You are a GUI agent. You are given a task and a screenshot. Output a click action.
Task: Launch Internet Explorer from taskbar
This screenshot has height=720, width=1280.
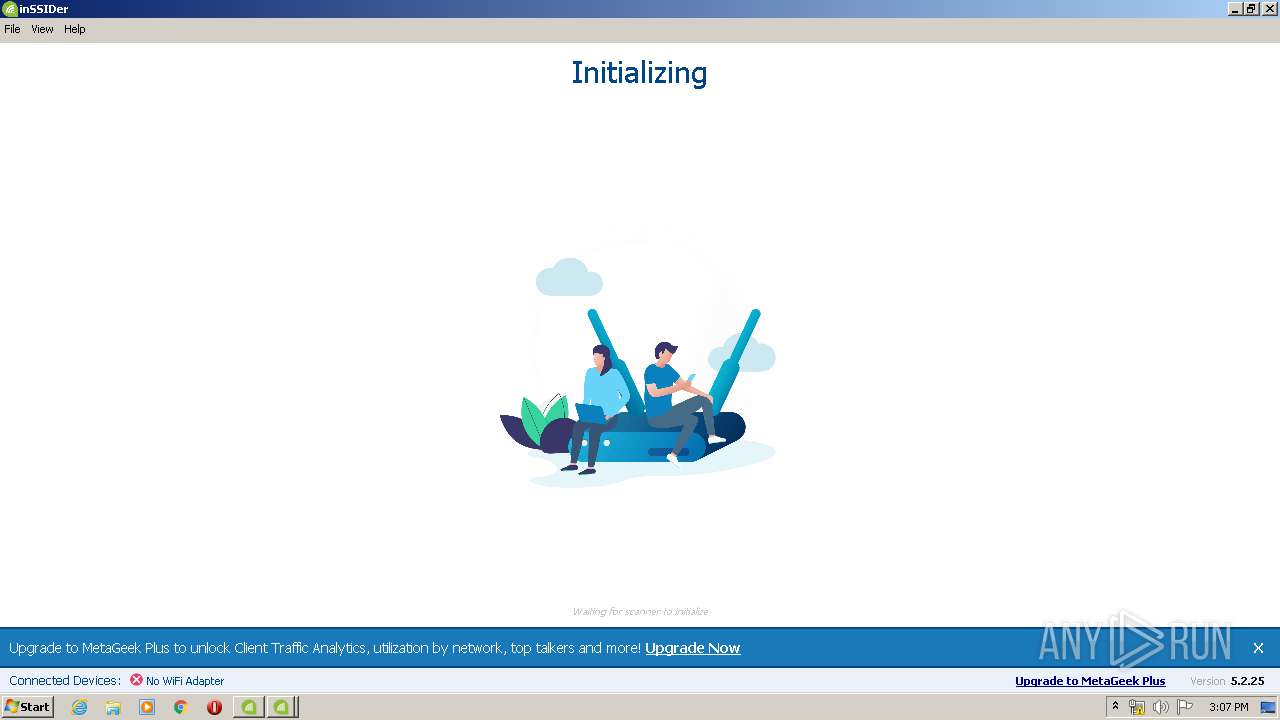pyautogui.click(x=79, y=707)
